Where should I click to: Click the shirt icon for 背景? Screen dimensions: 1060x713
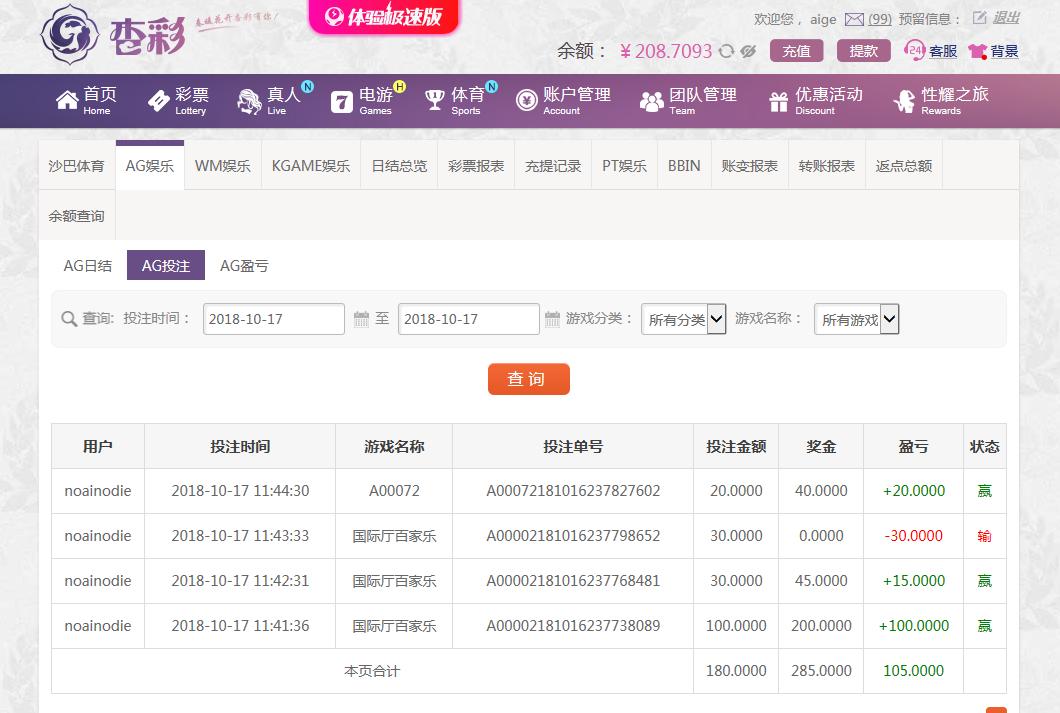click(977, 52)
